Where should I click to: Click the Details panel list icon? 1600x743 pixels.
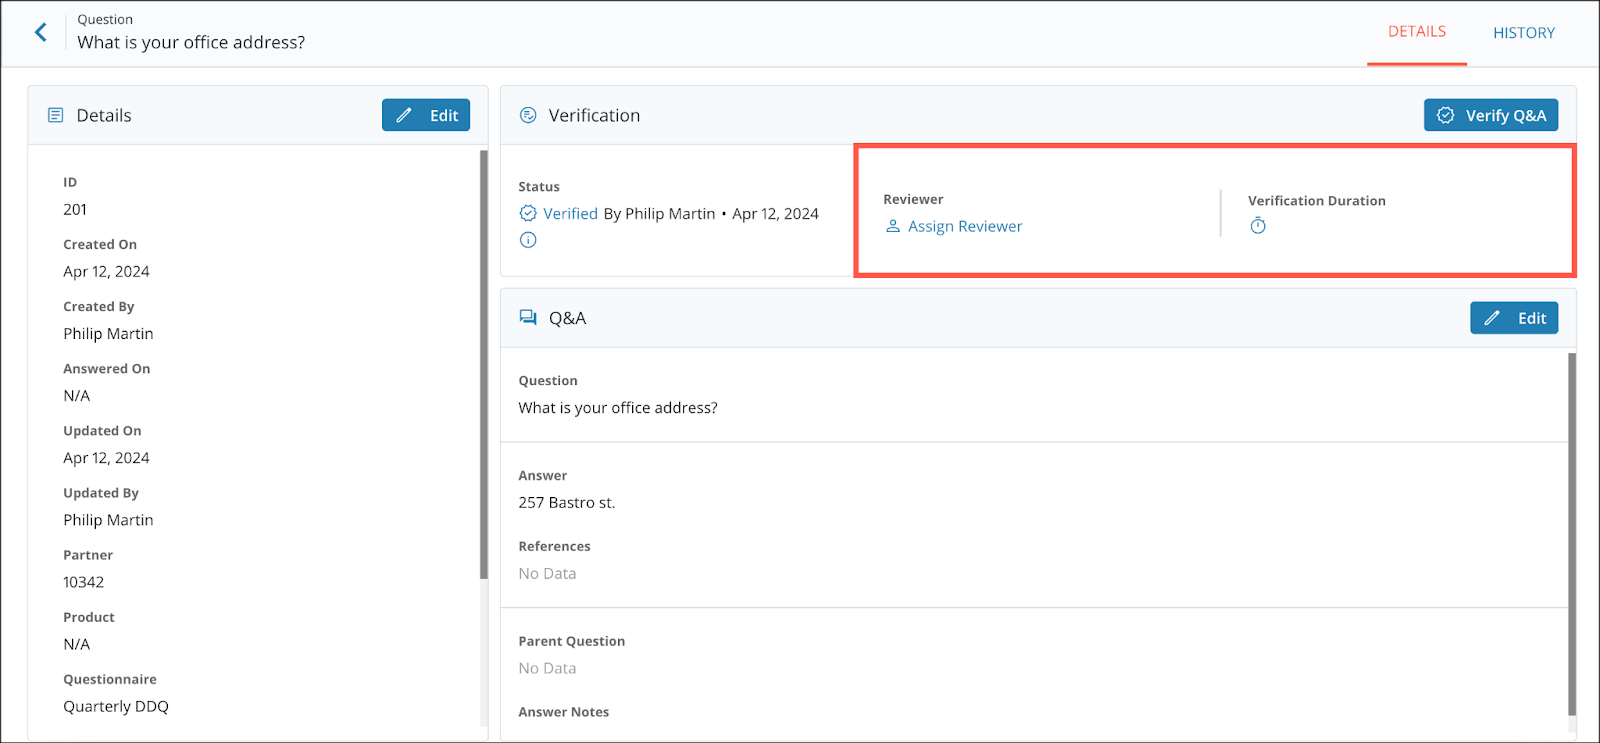(56, 115)
